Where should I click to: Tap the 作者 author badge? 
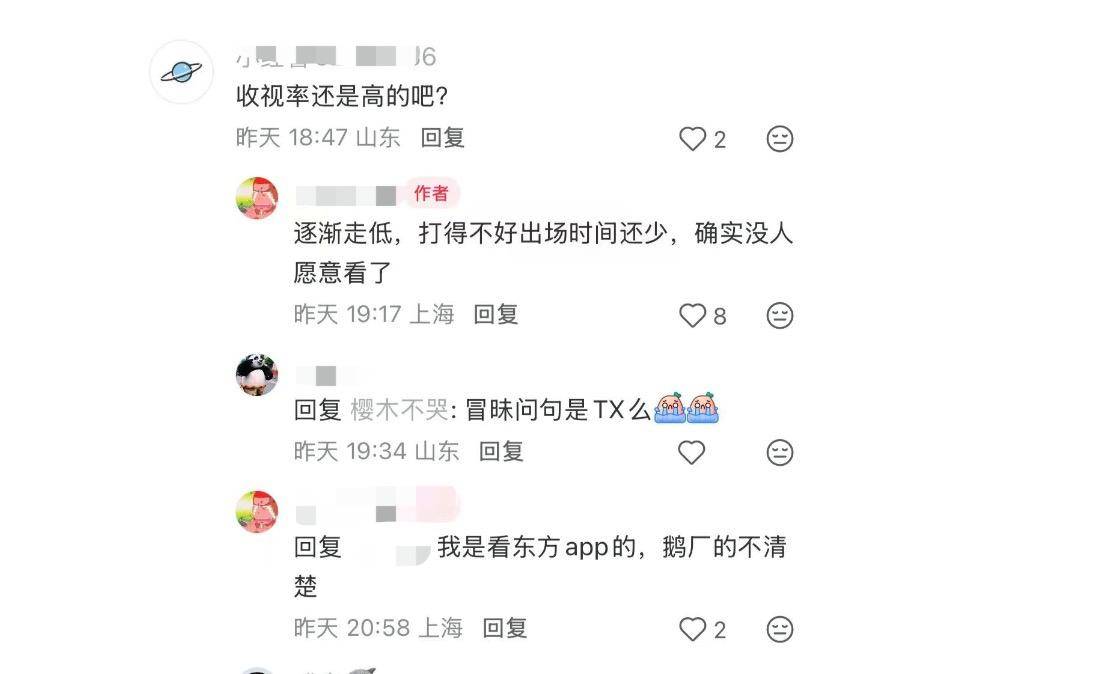coord(431,193)
